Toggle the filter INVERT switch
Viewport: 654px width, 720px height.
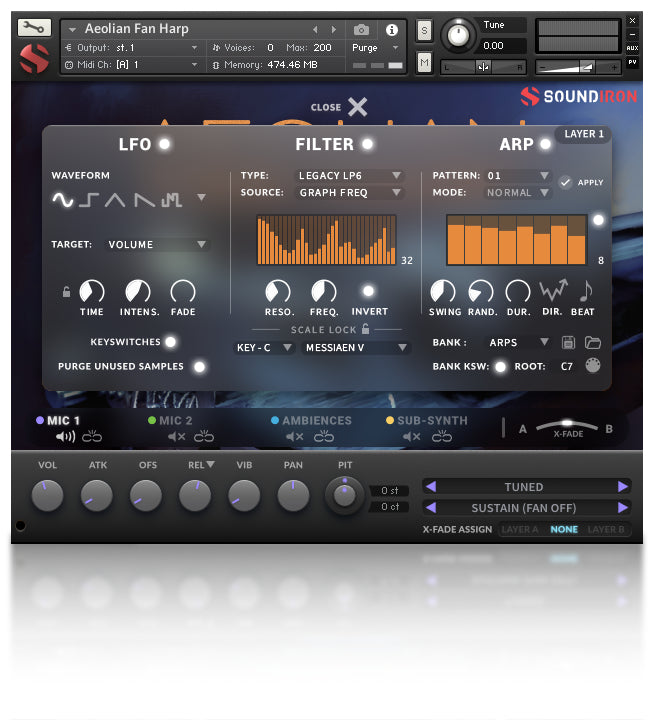[x=369, y=291]
